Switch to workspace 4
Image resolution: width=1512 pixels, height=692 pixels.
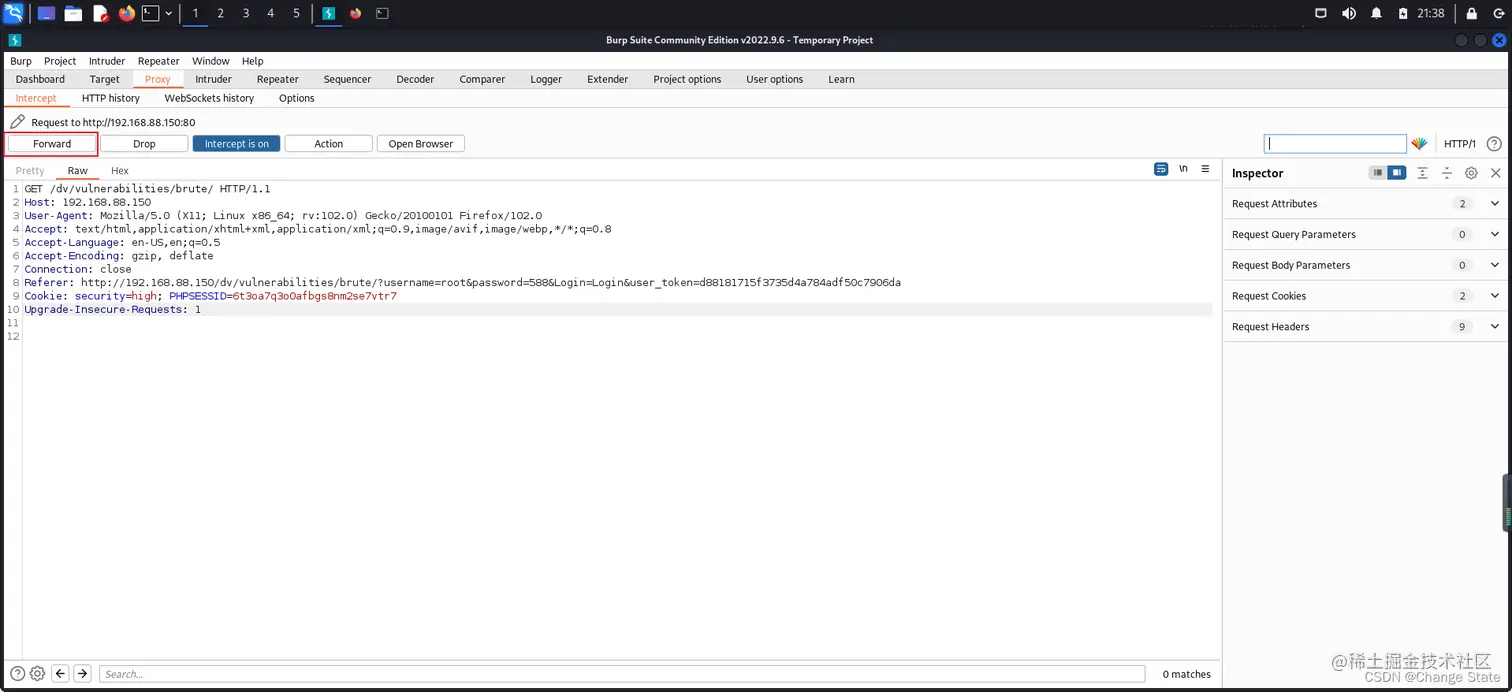tap(271, 14)
